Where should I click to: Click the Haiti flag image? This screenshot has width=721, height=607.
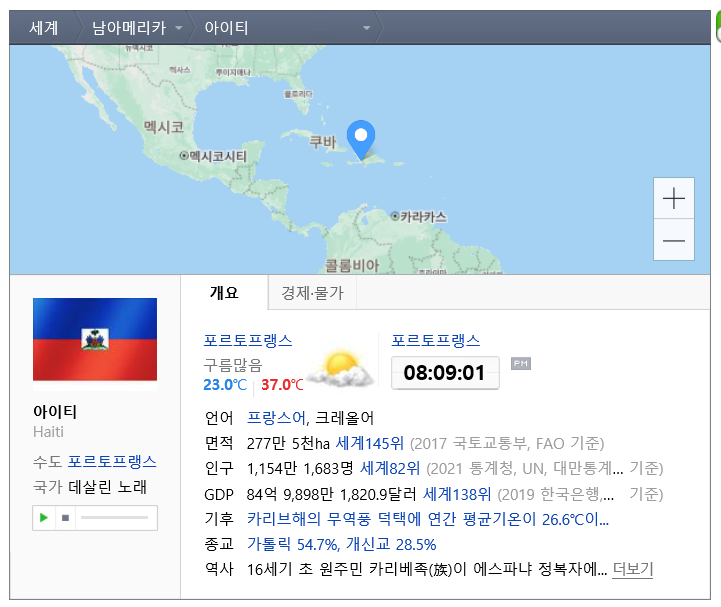click(x=95, y=339)
